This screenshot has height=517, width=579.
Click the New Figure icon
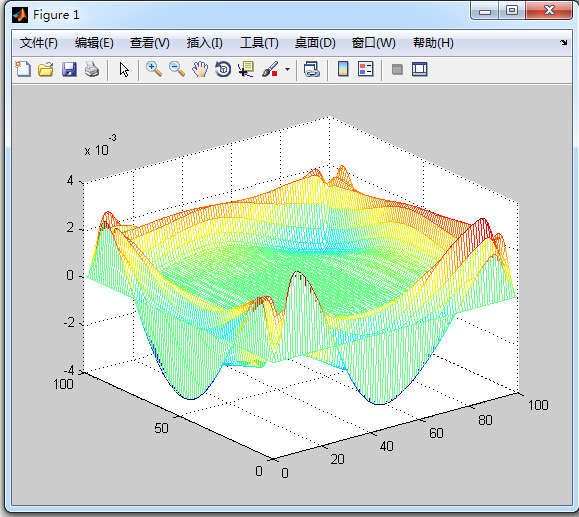pyautogui.click(x=23, y=69)
